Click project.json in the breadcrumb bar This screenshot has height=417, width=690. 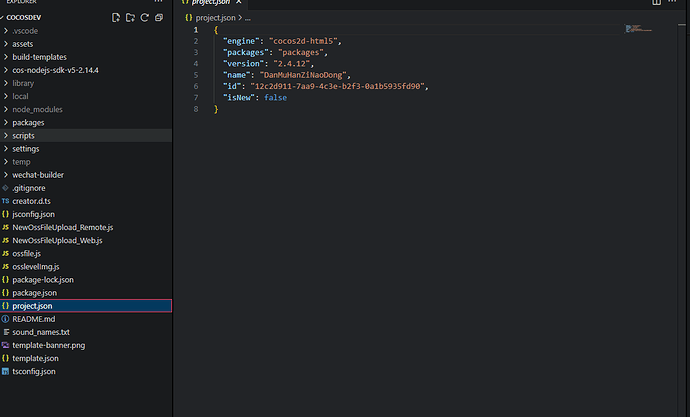216,18
